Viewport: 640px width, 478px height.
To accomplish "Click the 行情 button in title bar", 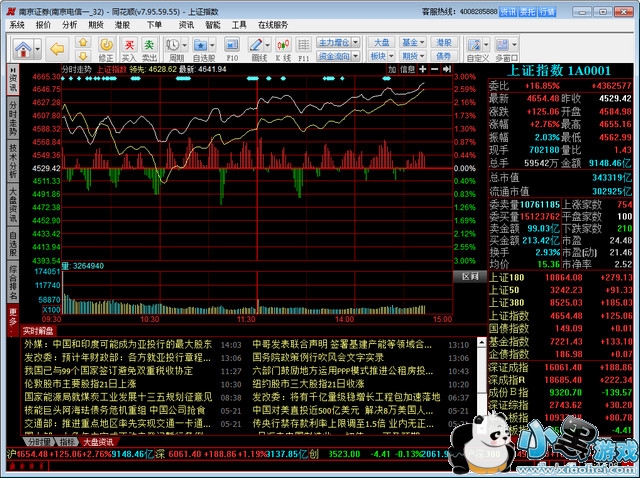I will [x=547, y=12].
